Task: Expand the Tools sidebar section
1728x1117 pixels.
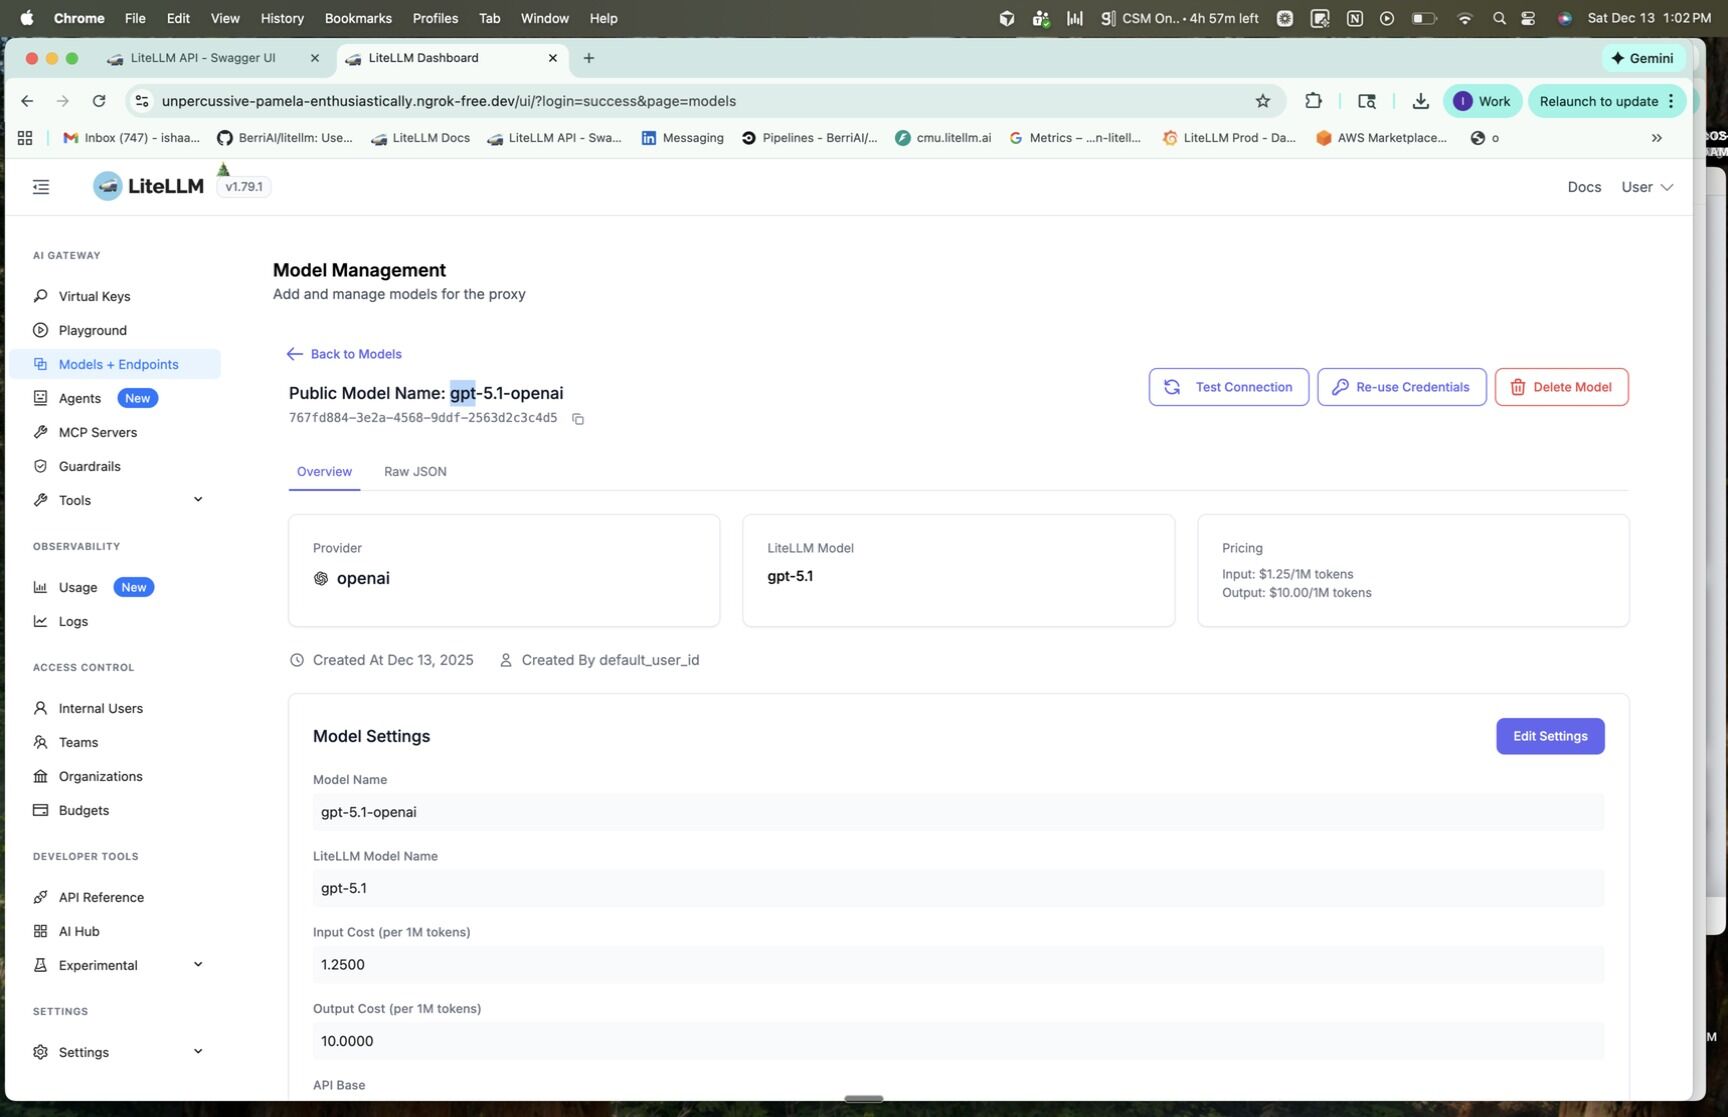Action: pyautogui.click(x=198, y=500)
